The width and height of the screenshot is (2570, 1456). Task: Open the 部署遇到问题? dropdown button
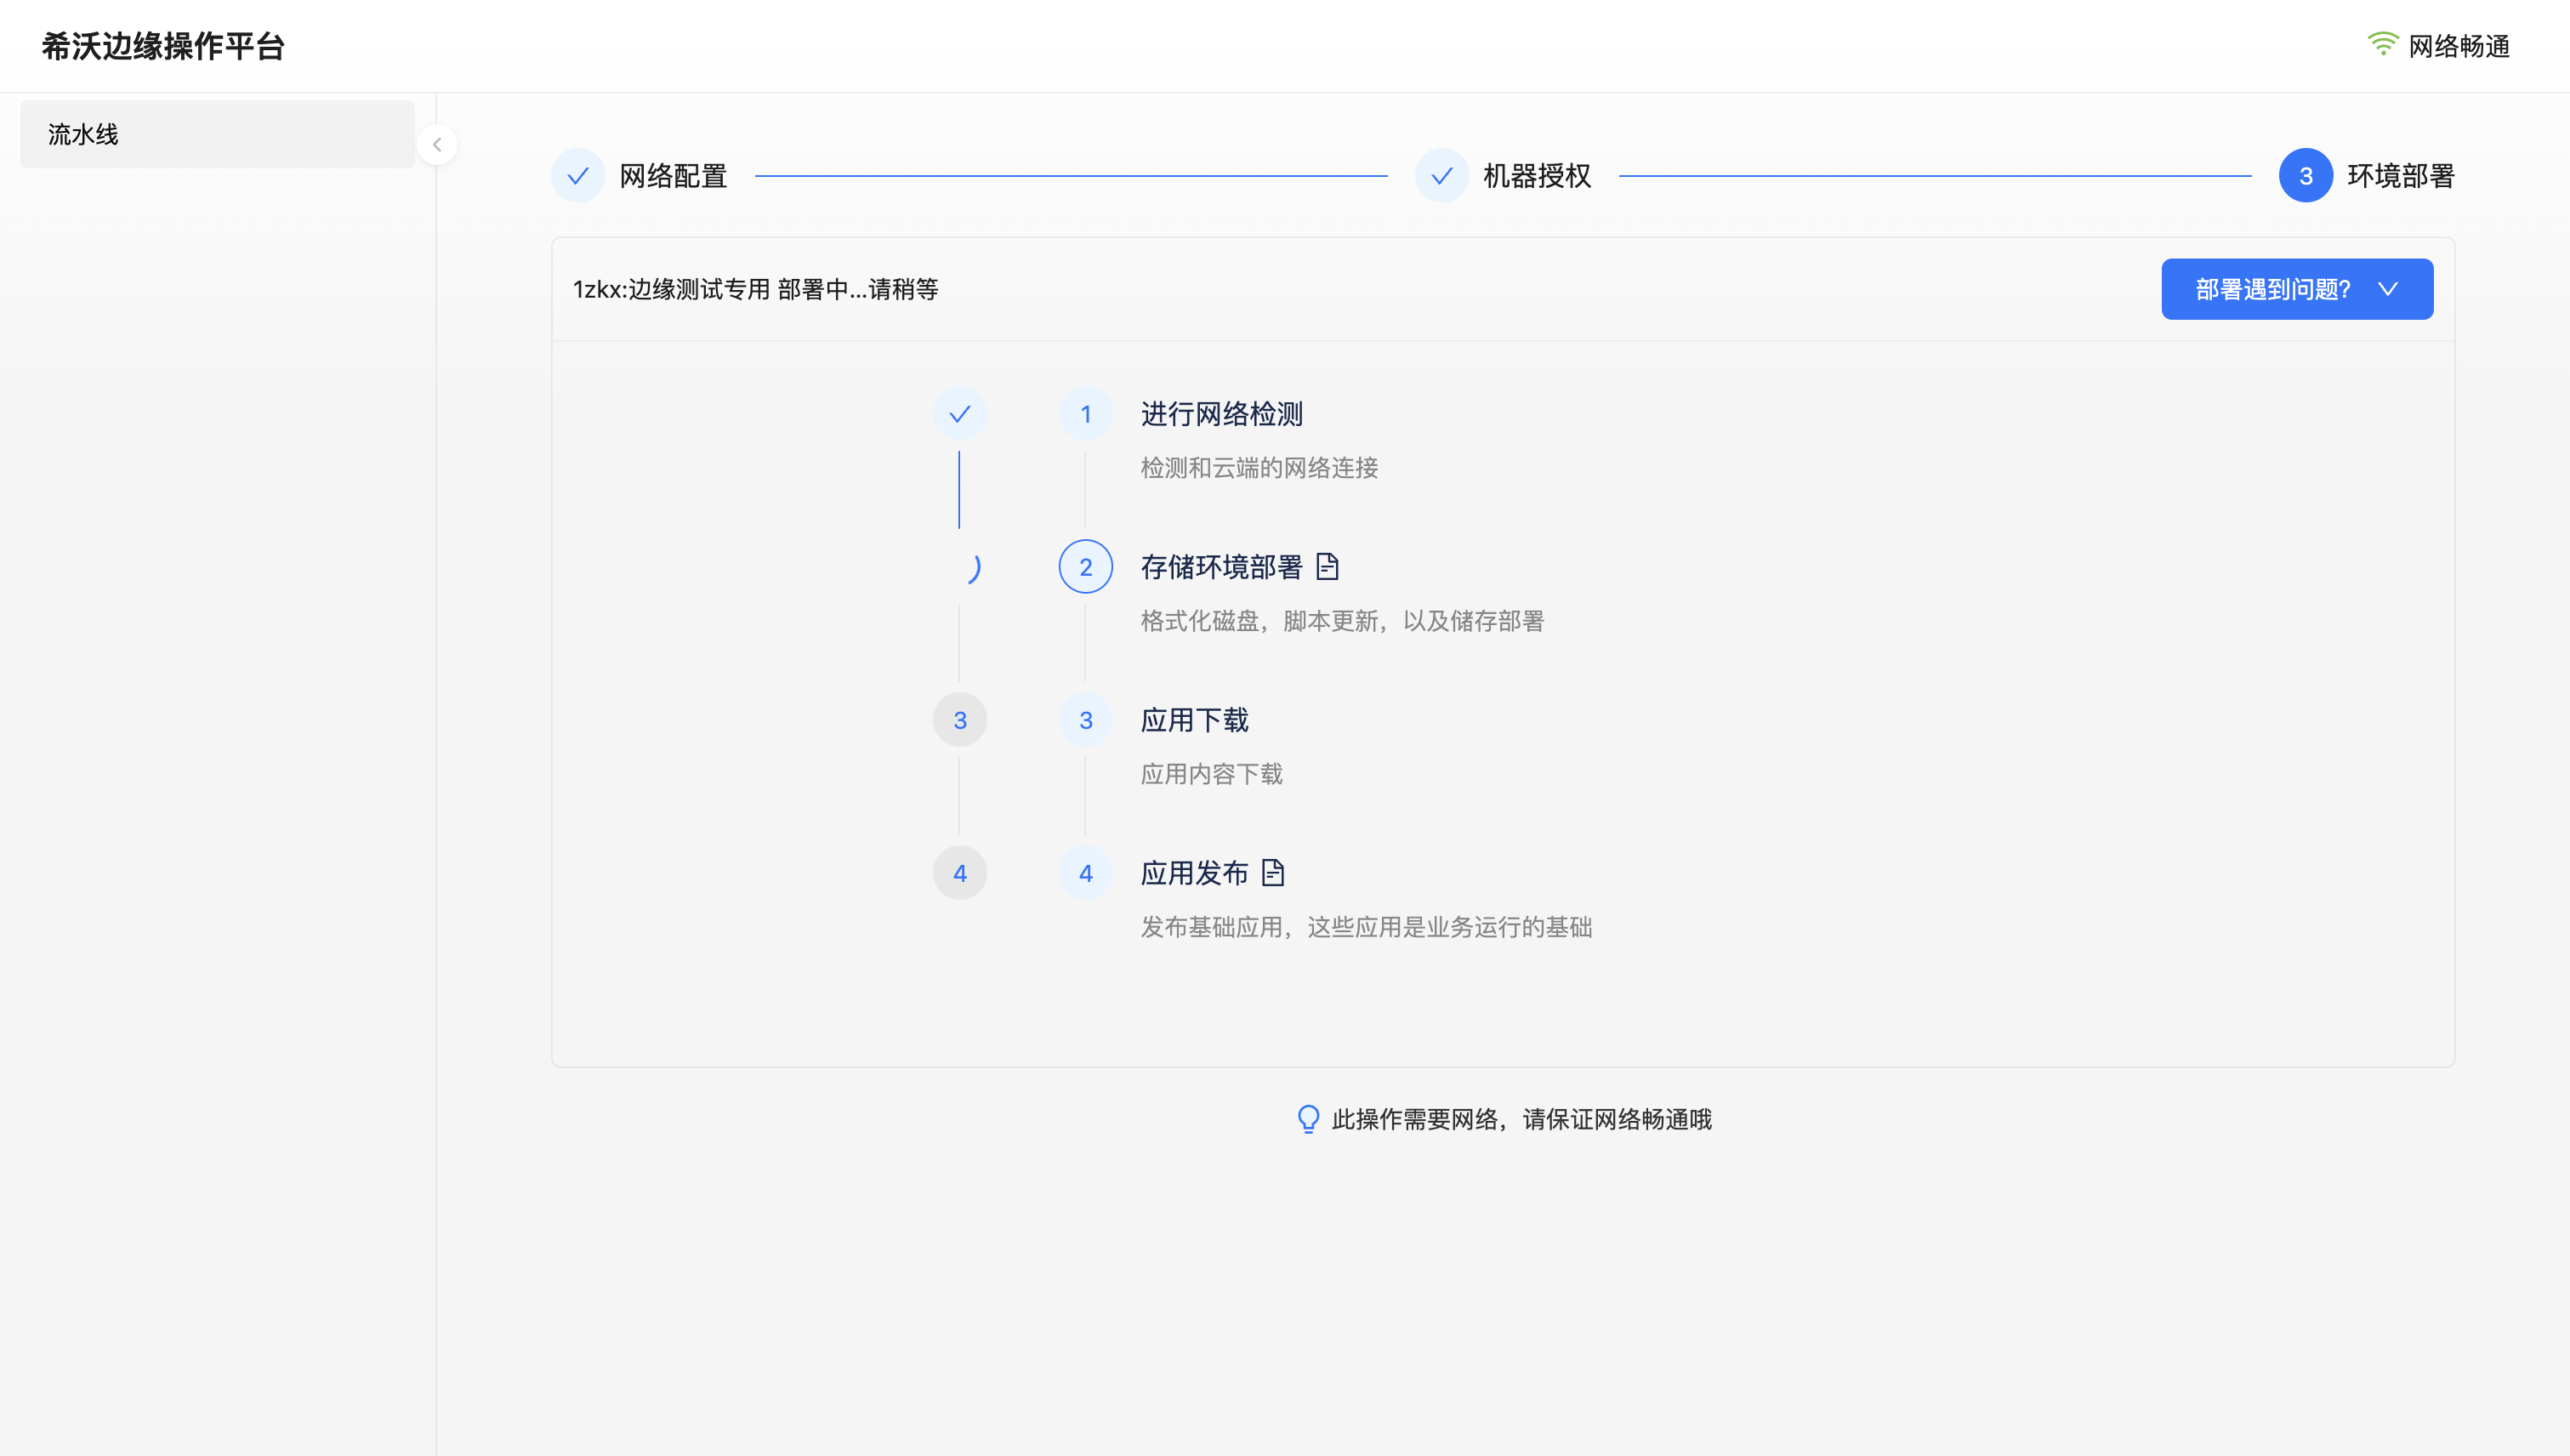[x=2297, y=289]
